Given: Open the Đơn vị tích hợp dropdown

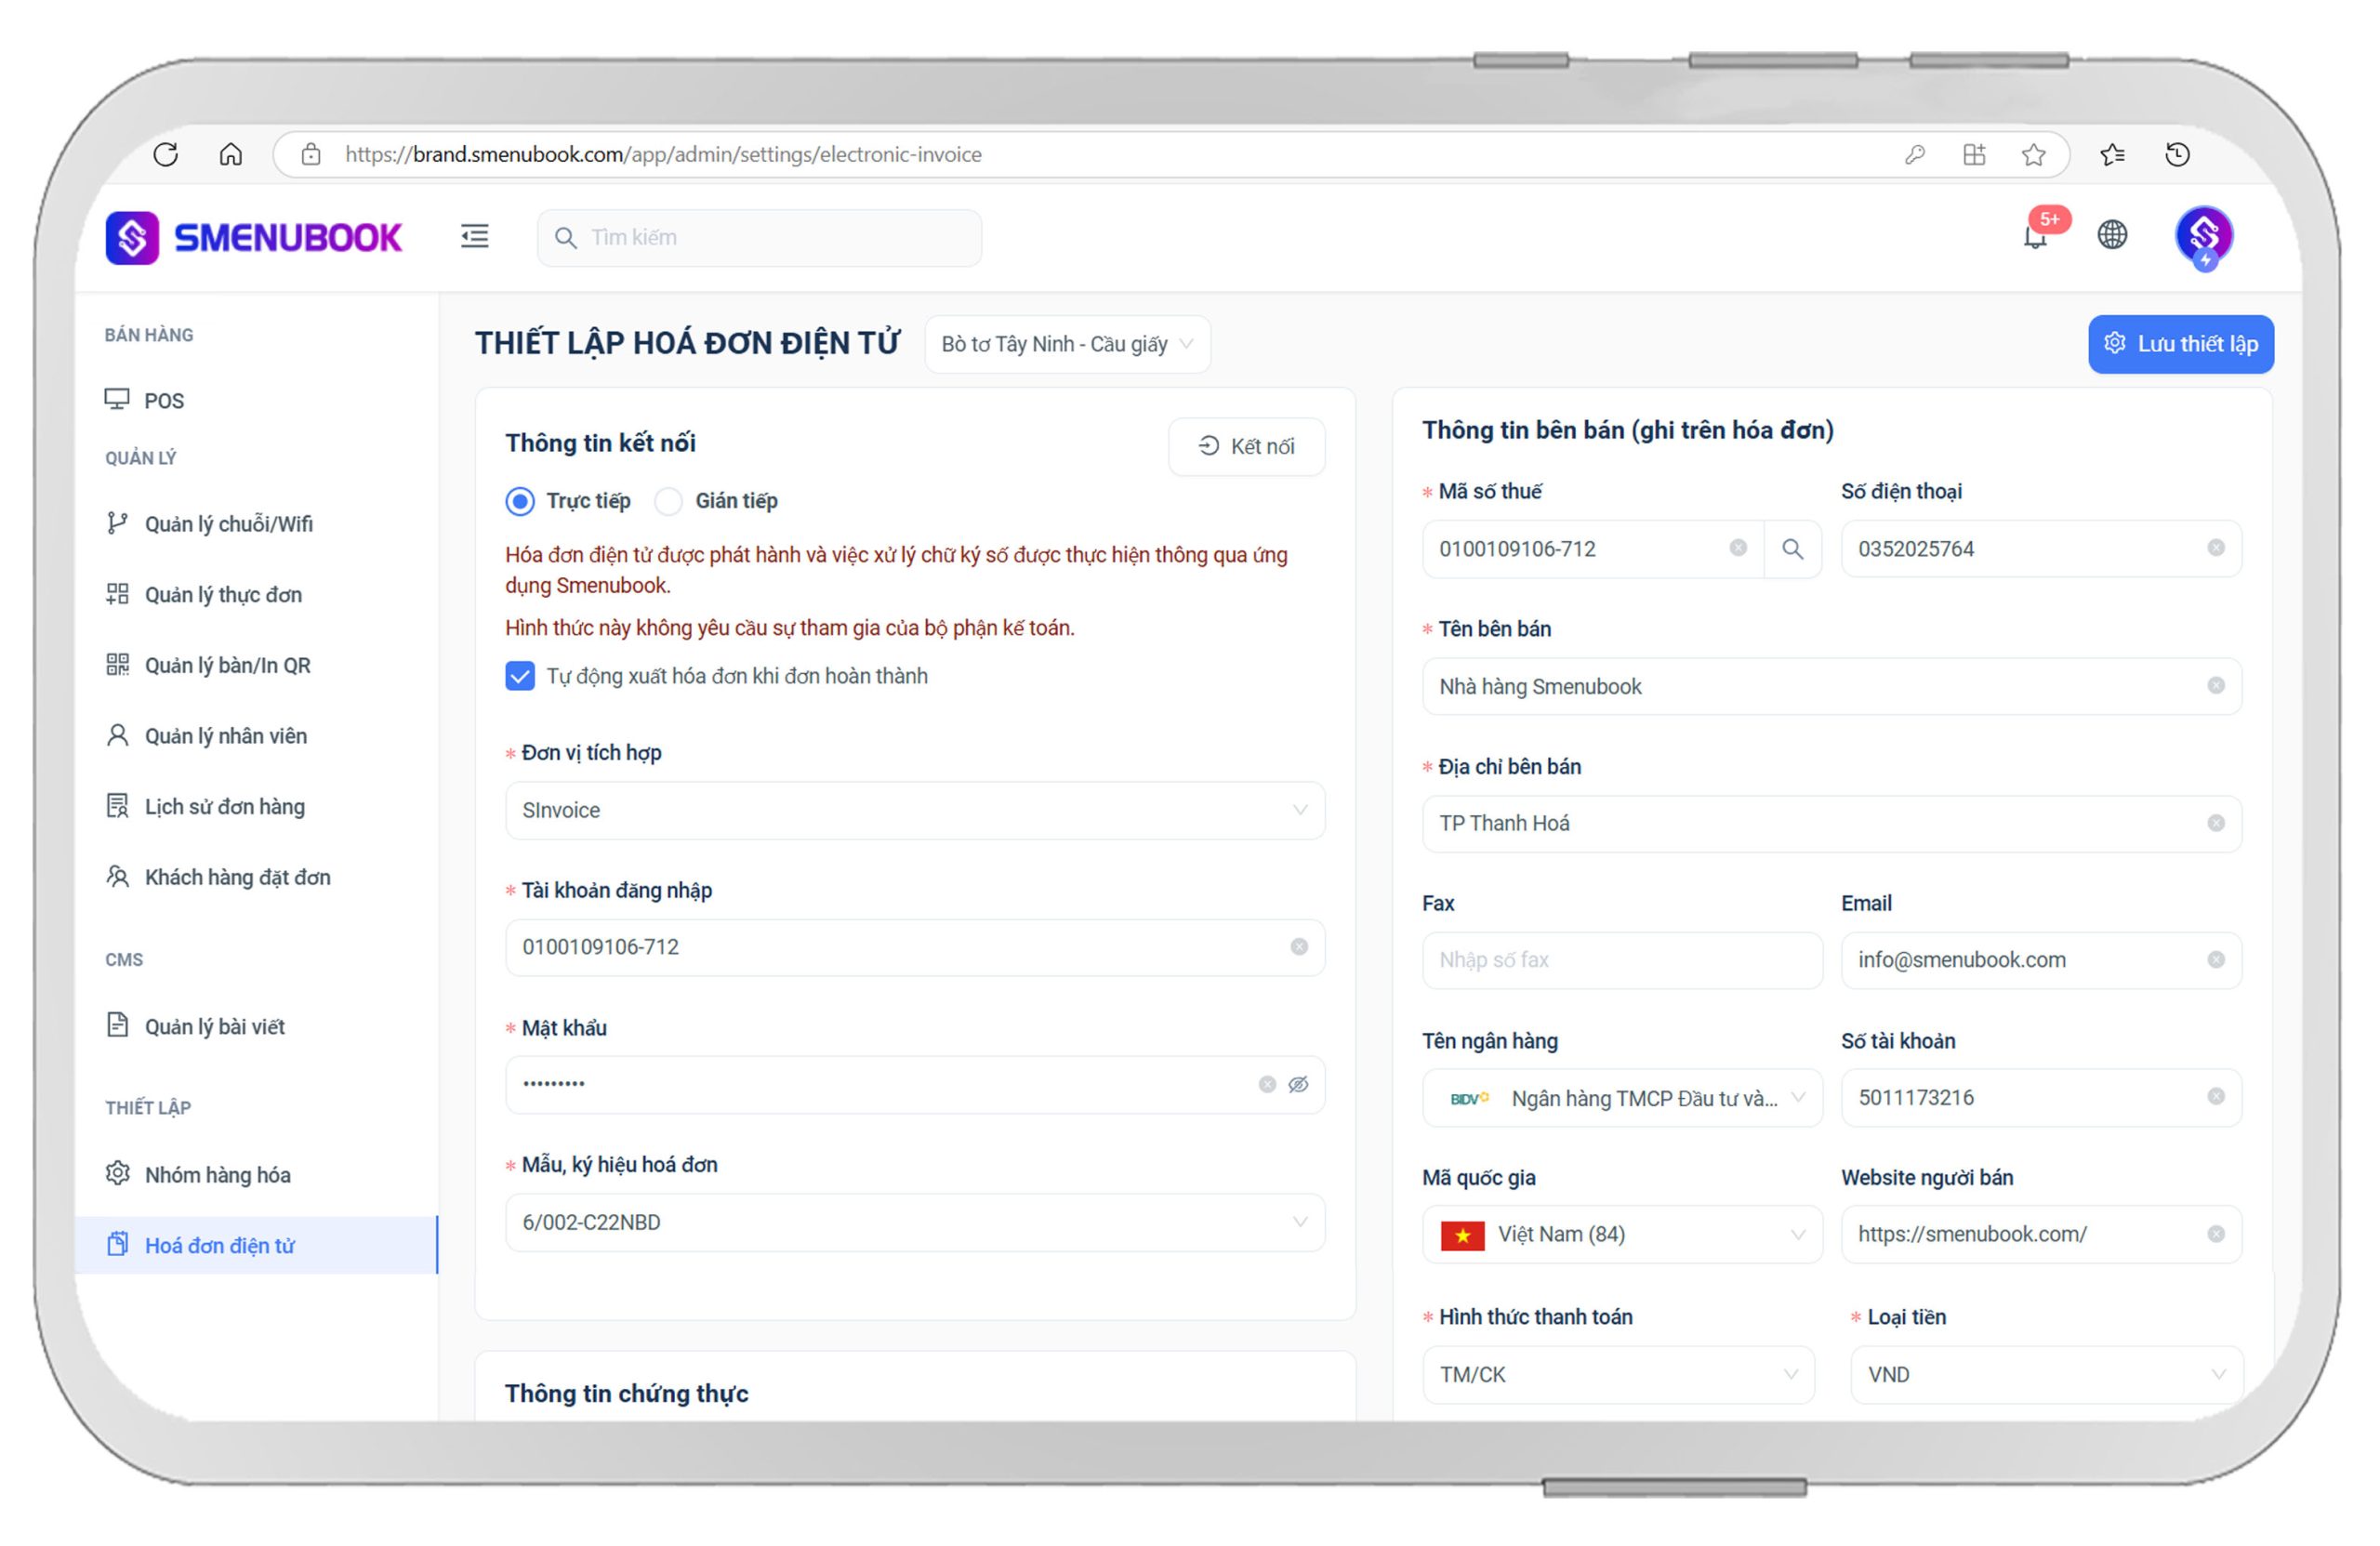Looking at the screenshot, I should tap(914, 810).
